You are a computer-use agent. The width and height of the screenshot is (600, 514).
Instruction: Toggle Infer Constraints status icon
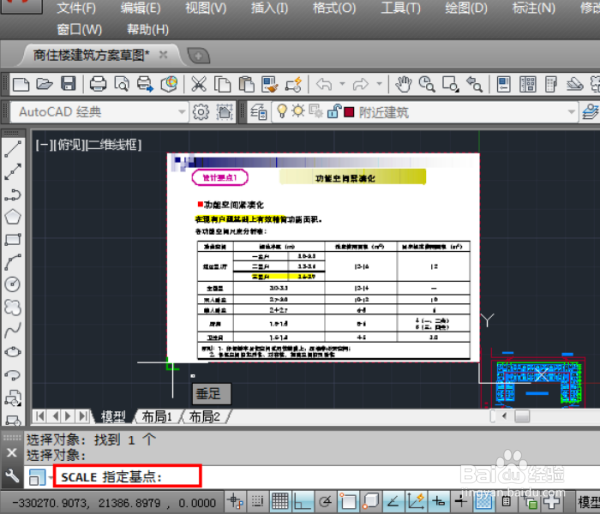[x=235, y=501]
